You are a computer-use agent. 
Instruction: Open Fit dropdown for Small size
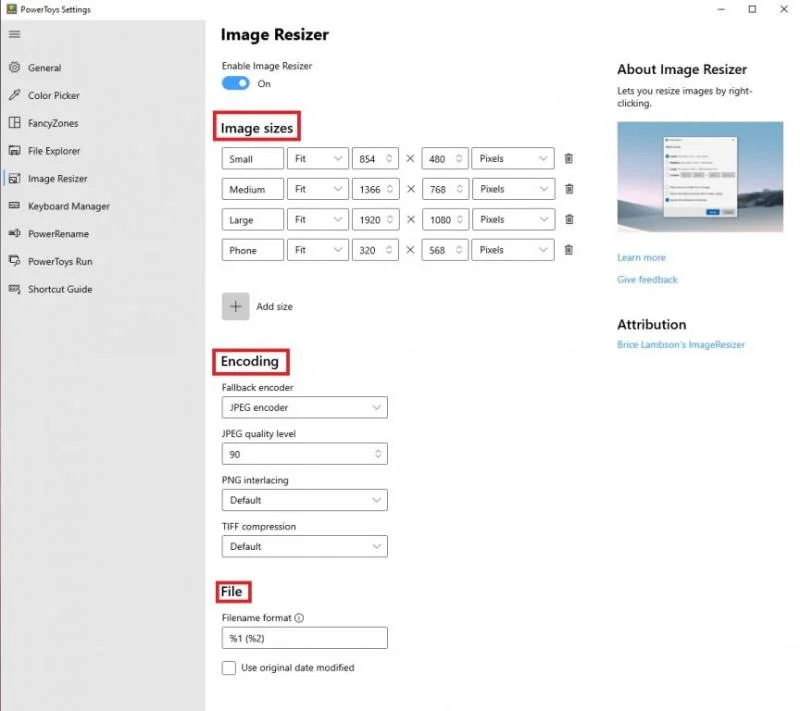[x=317, y=159]
